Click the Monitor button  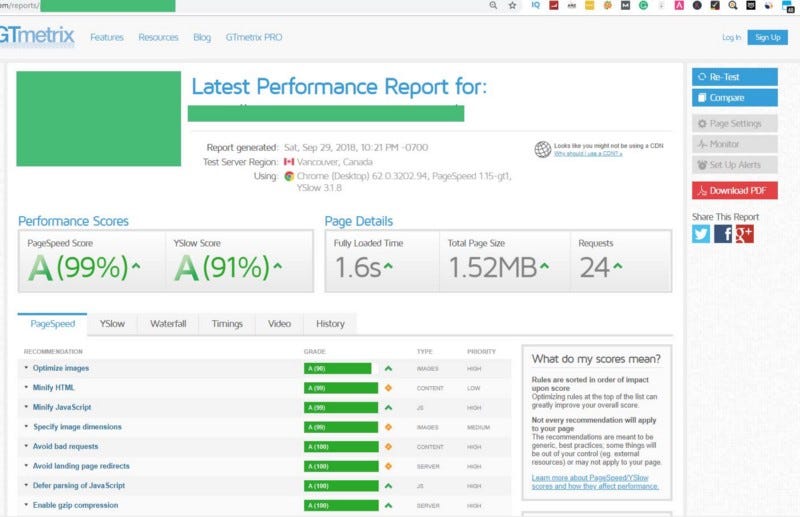735,144
